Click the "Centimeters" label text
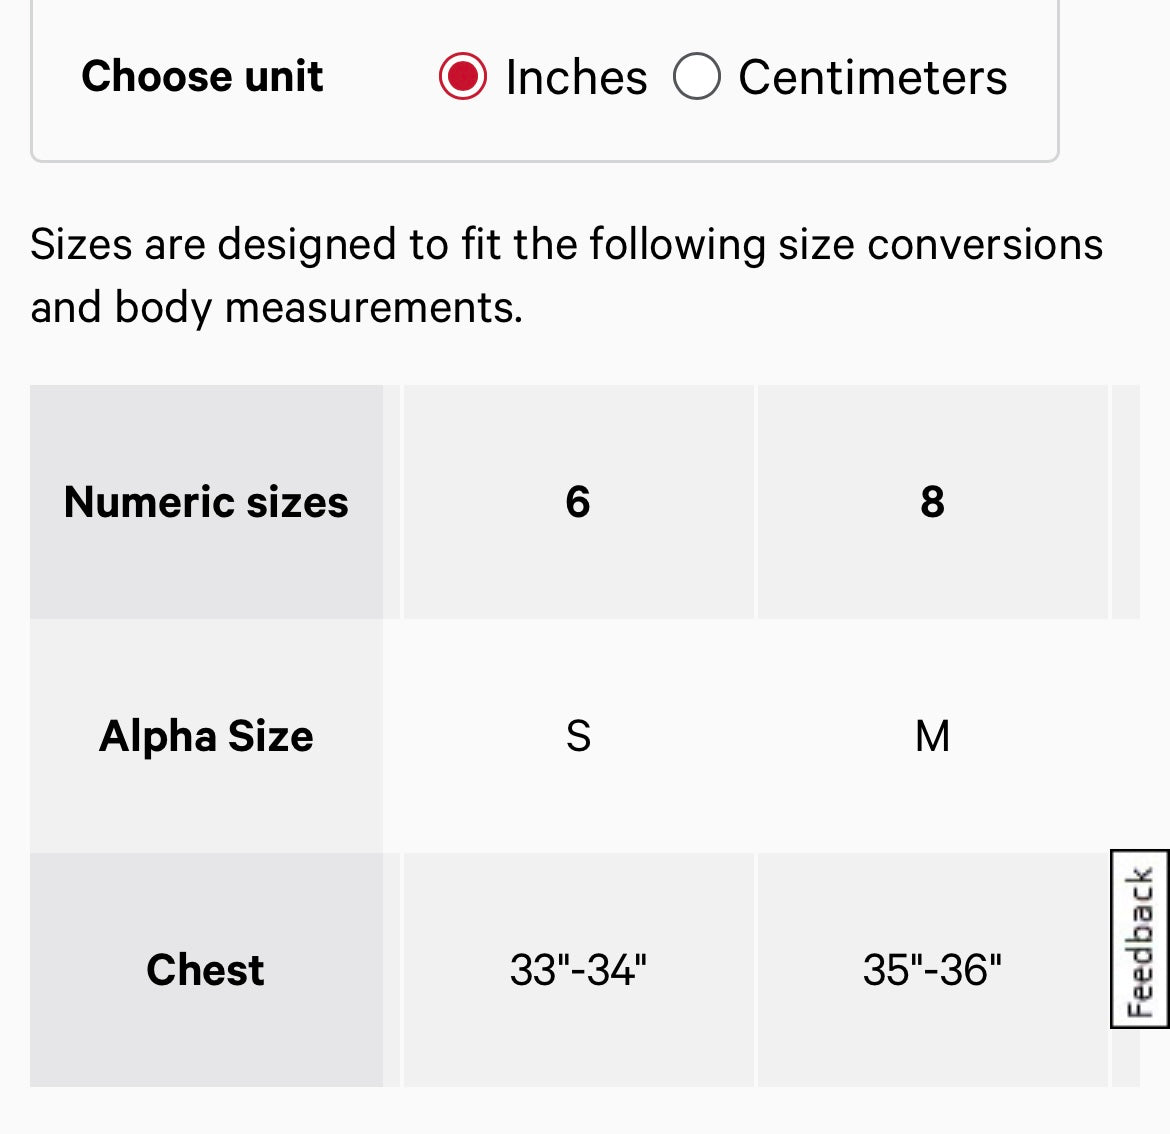 [872, 78]
